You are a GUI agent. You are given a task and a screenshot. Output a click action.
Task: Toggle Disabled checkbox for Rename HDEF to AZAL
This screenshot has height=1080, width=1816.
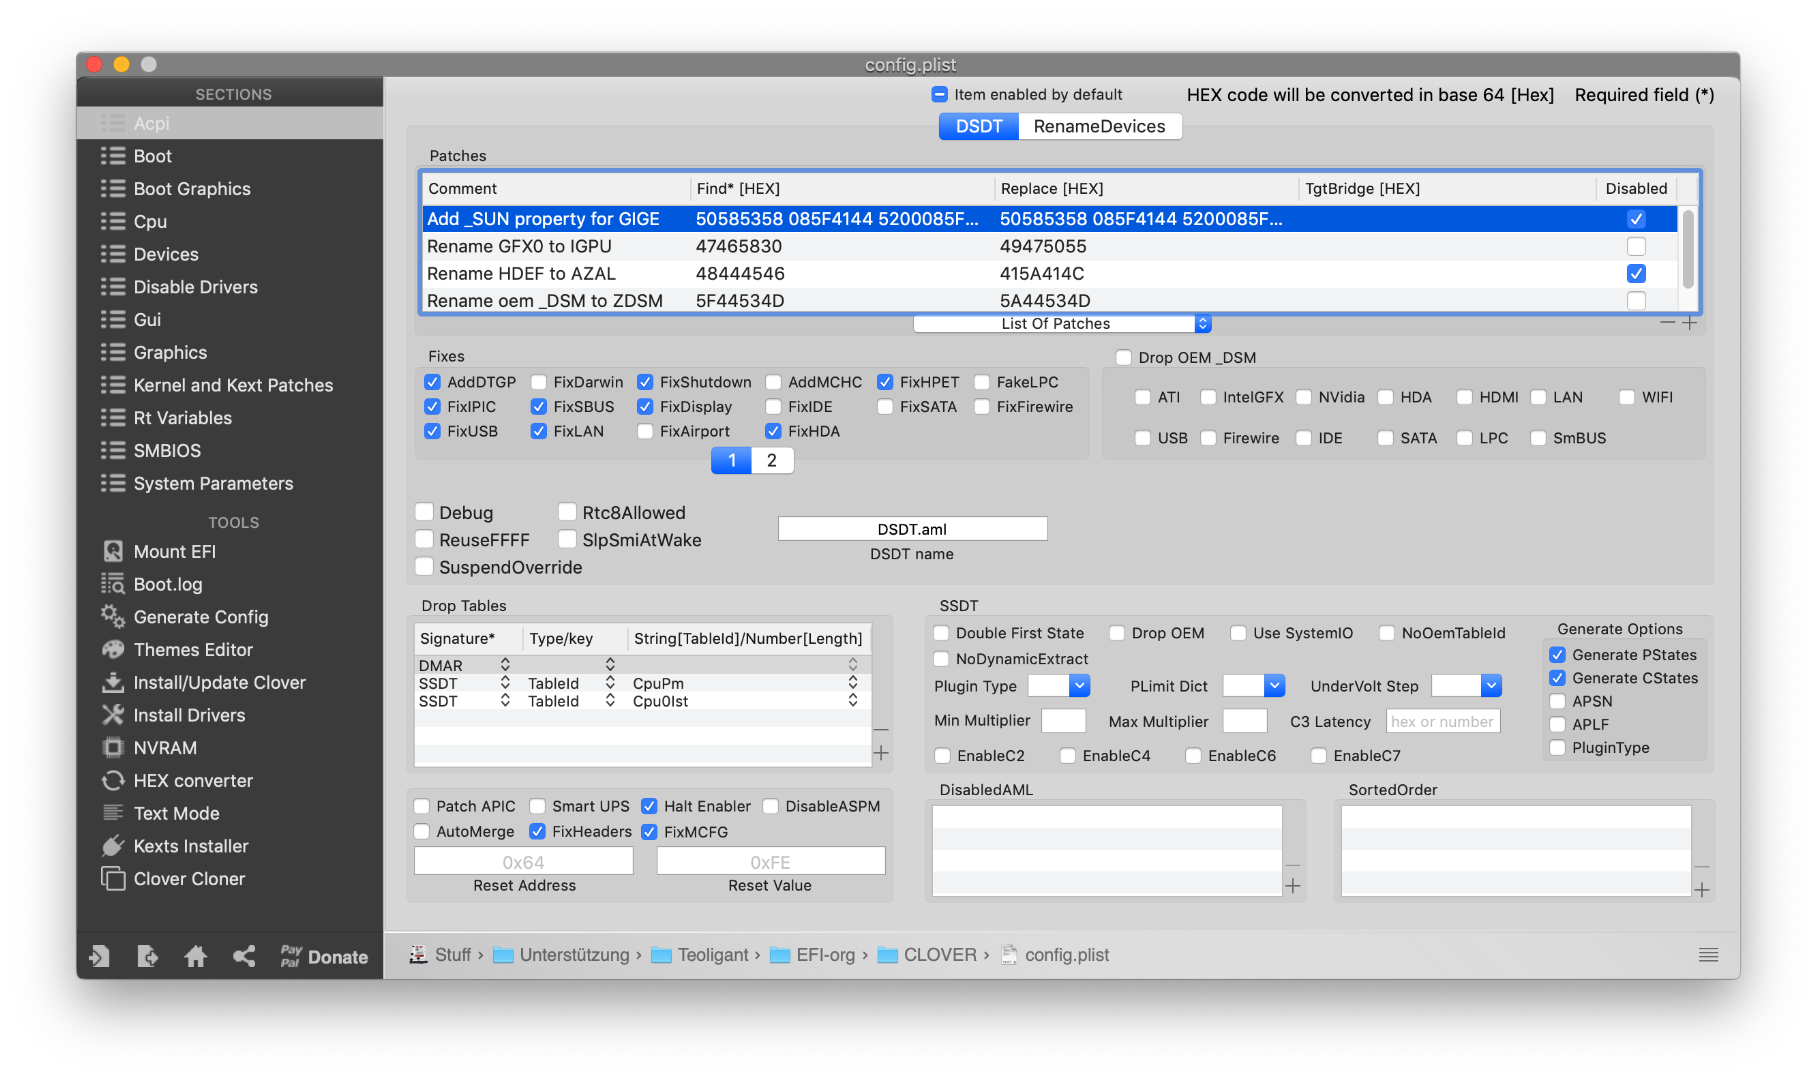[1636, 273]
